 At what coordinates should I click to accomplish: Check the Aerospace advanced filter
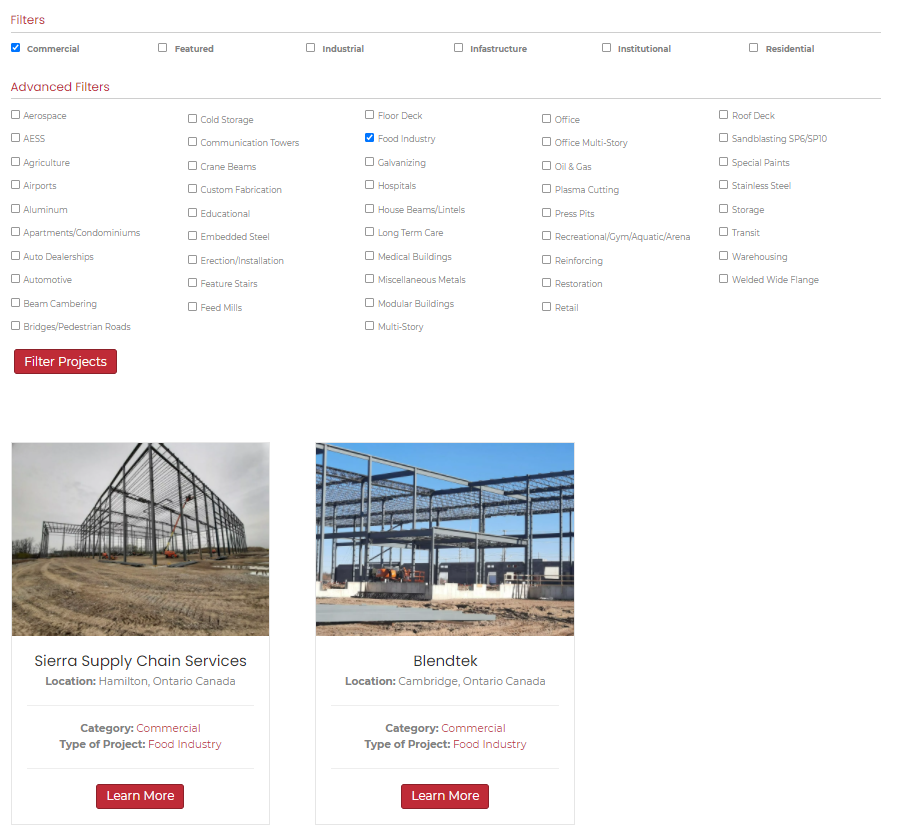tap(16, 115)
